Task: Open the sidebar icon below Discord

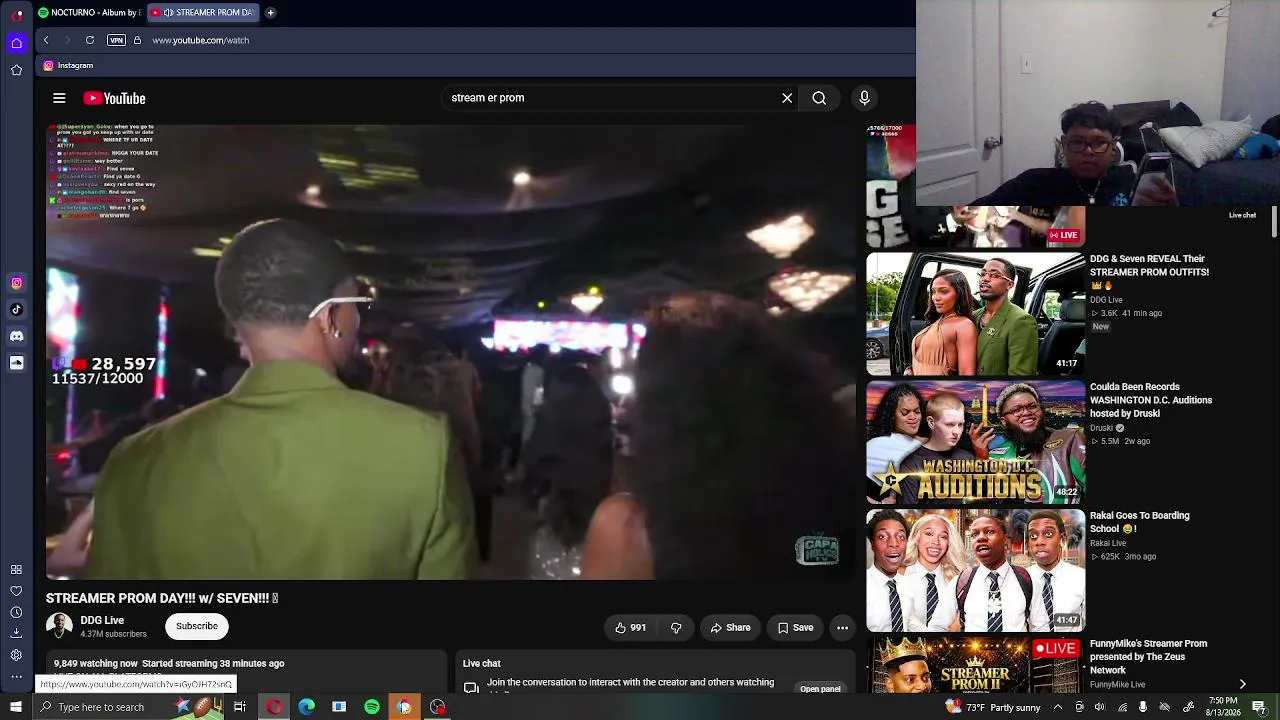Action: [x=16, y=363]
